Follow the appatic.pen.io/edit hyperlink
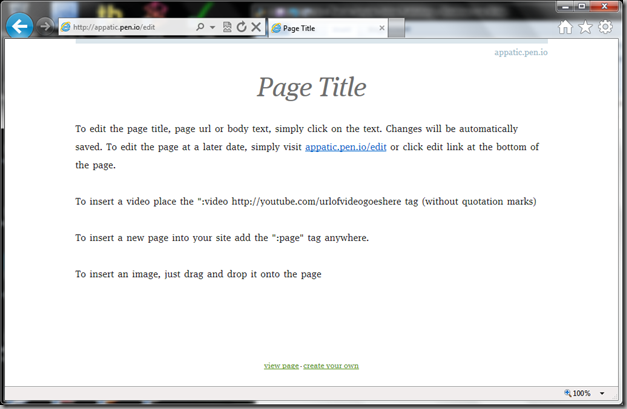This screenshot has width=627, height=409. pyautogui.click(x=345, y=147)
